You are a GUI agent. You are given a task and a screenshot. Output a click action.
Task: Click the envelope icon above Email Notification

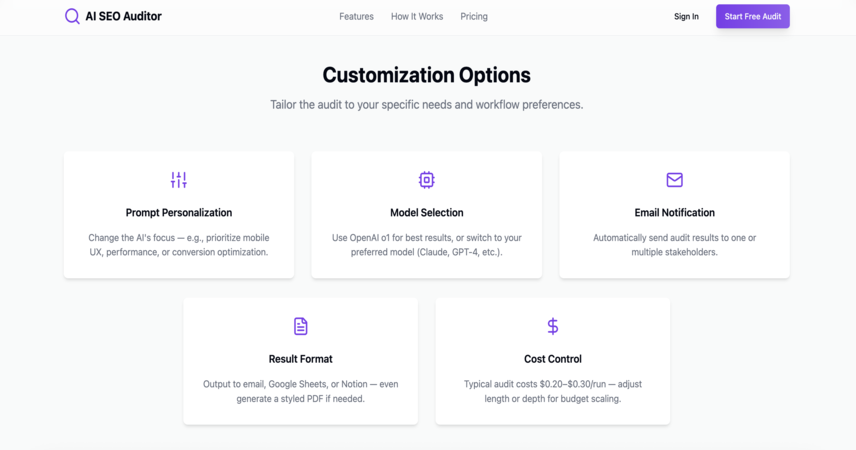674,180
